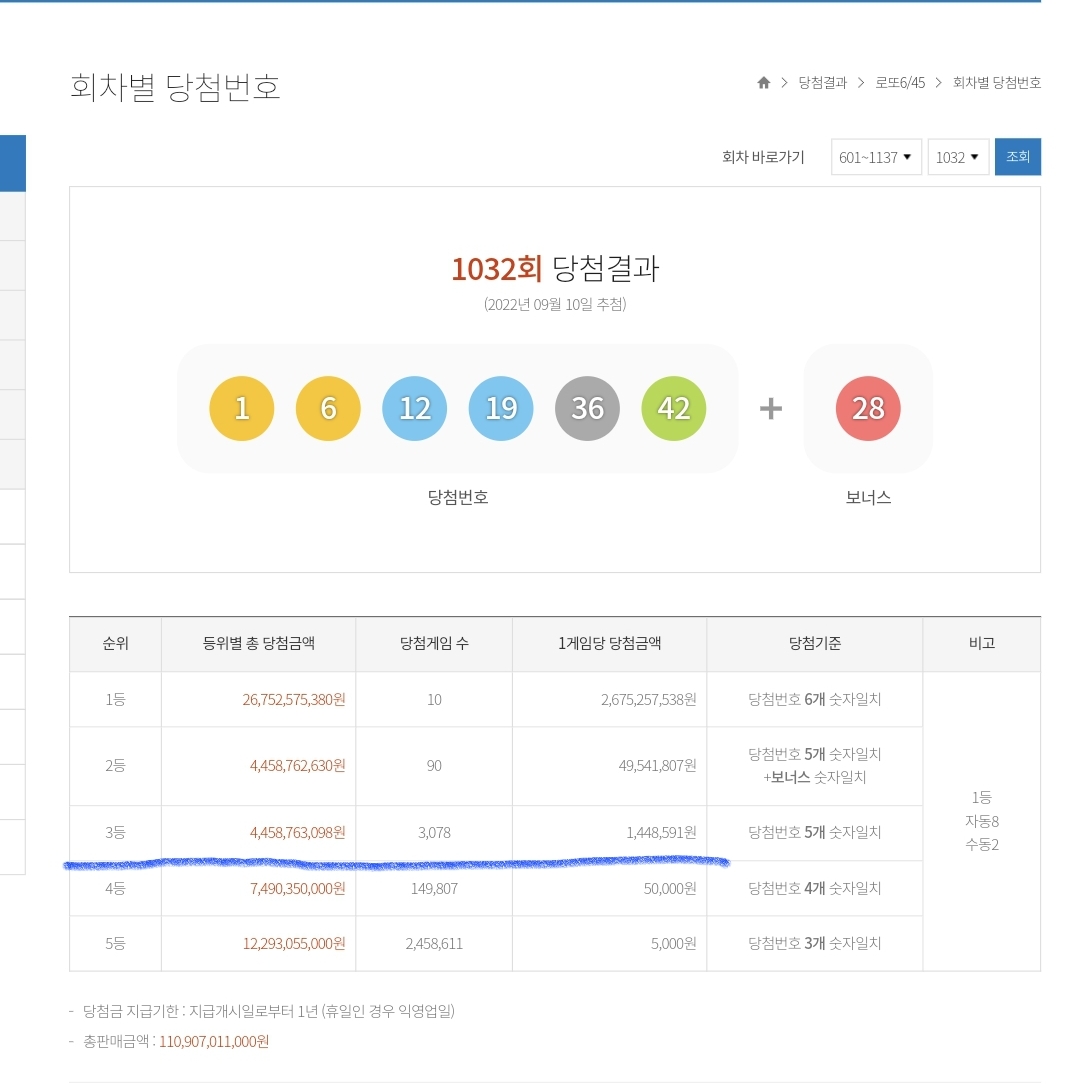Select the highlighted blue sidebar tab
1080x1088 pixels.
(x=12, y=163)
